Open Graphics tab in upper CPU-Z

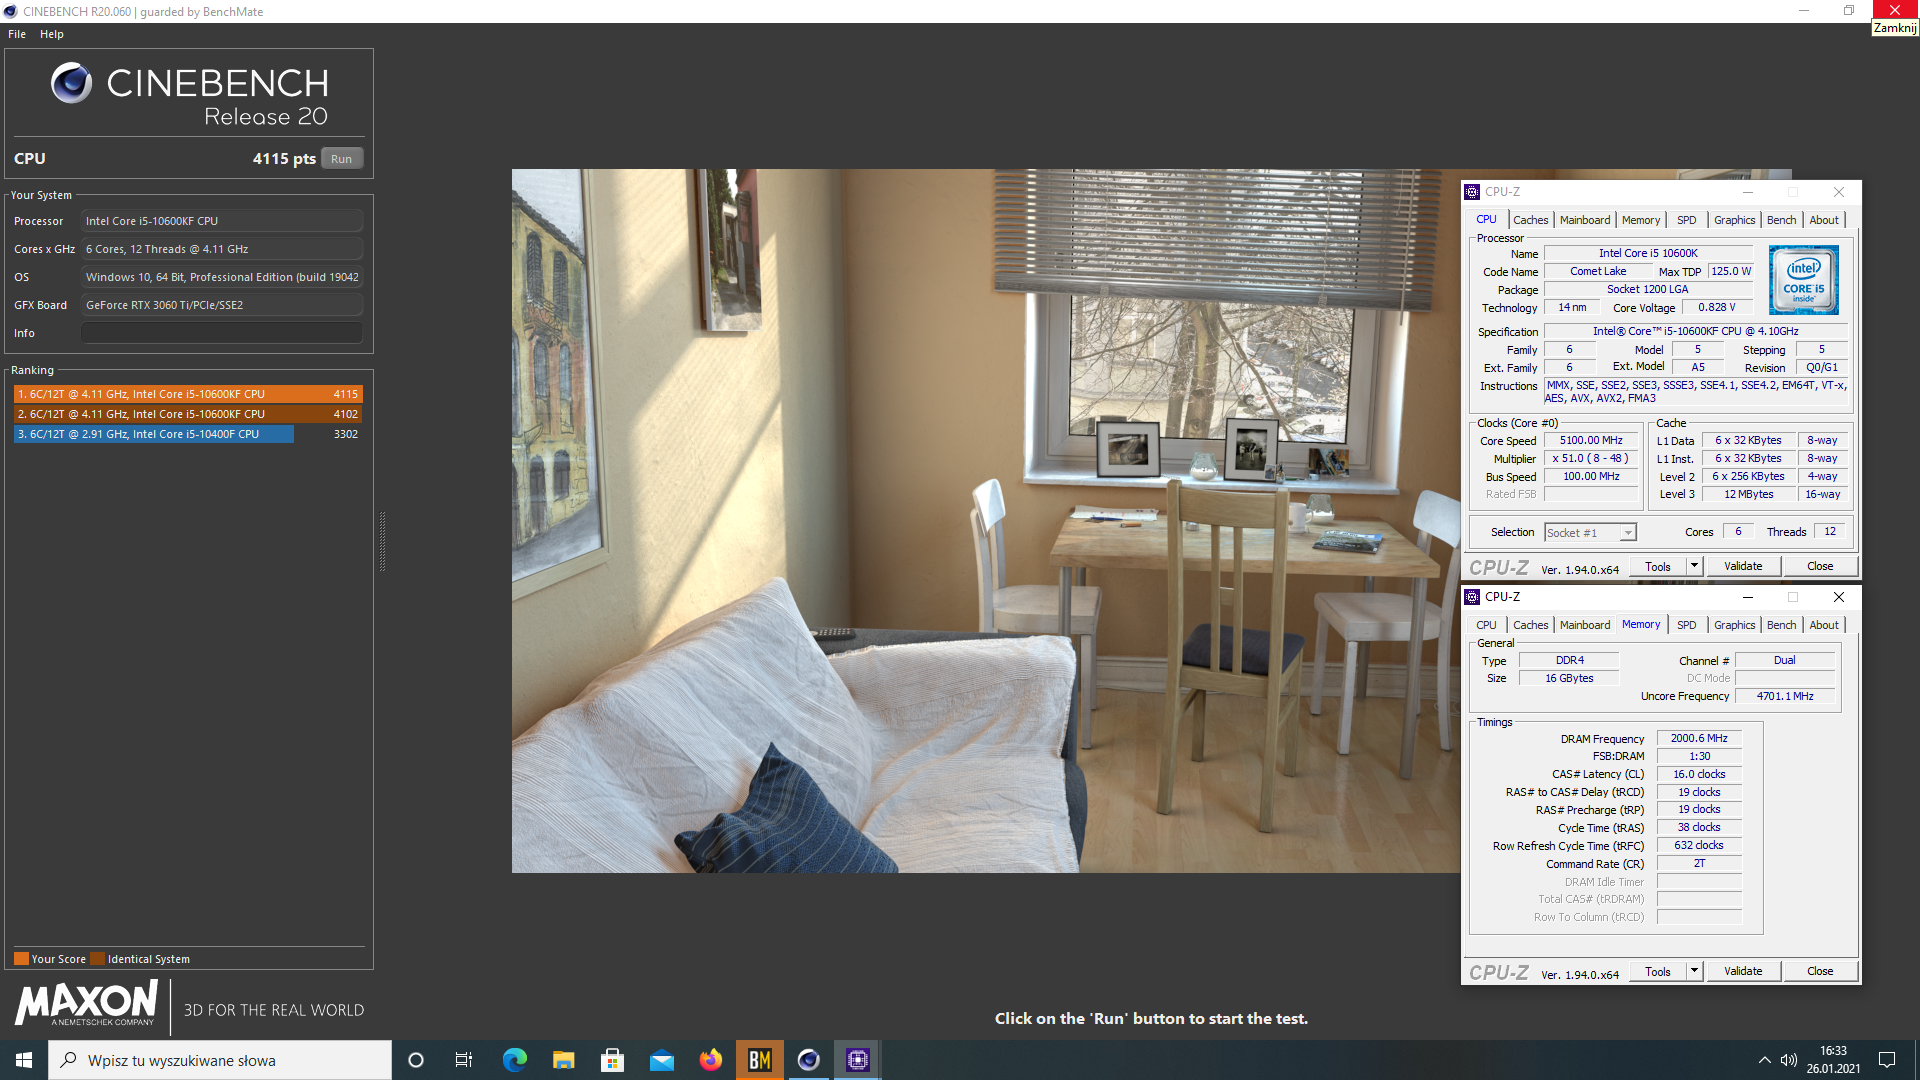pyautogui.click(x=1734, y=220)
